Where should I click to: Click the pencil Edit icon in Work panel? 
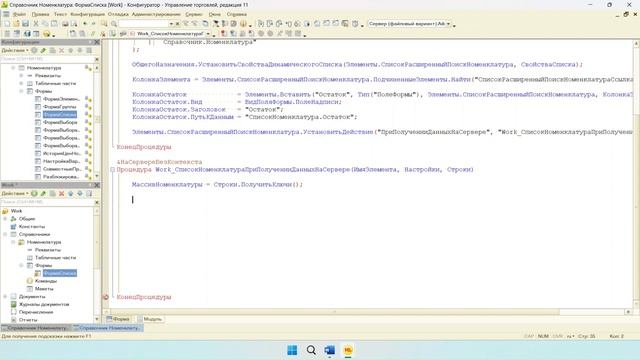[x=43, y=193]
